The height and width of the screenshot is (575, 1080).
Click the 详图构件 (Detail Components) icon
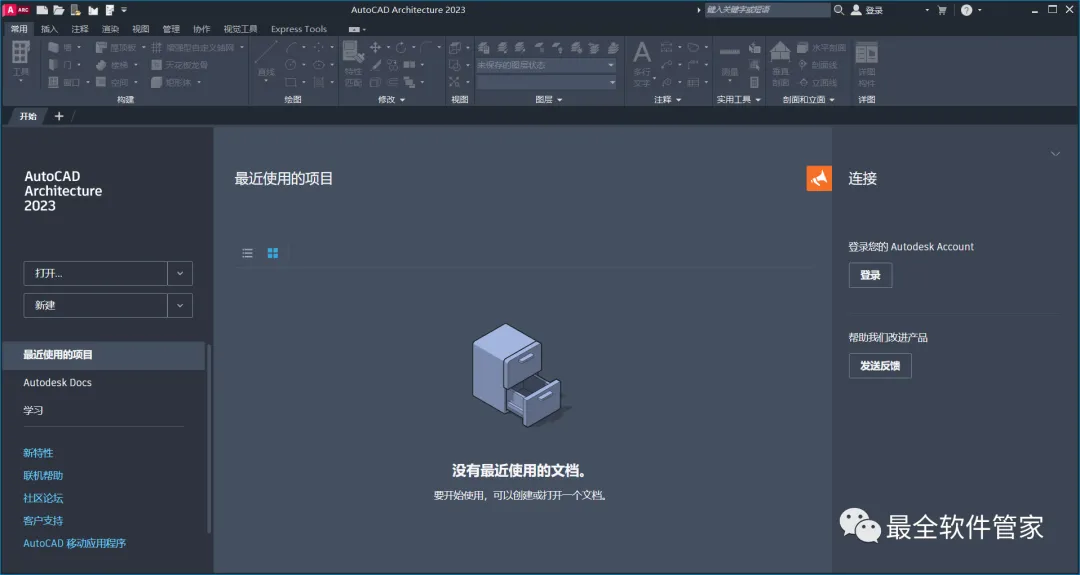click(866, 63)
